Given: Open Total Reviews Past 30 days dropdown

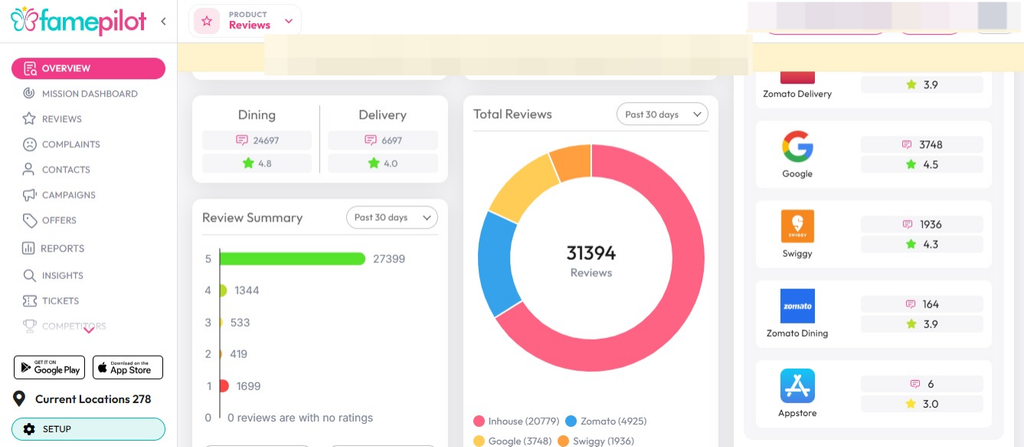Looking at the screenshot, I should [x=662, y=114].
